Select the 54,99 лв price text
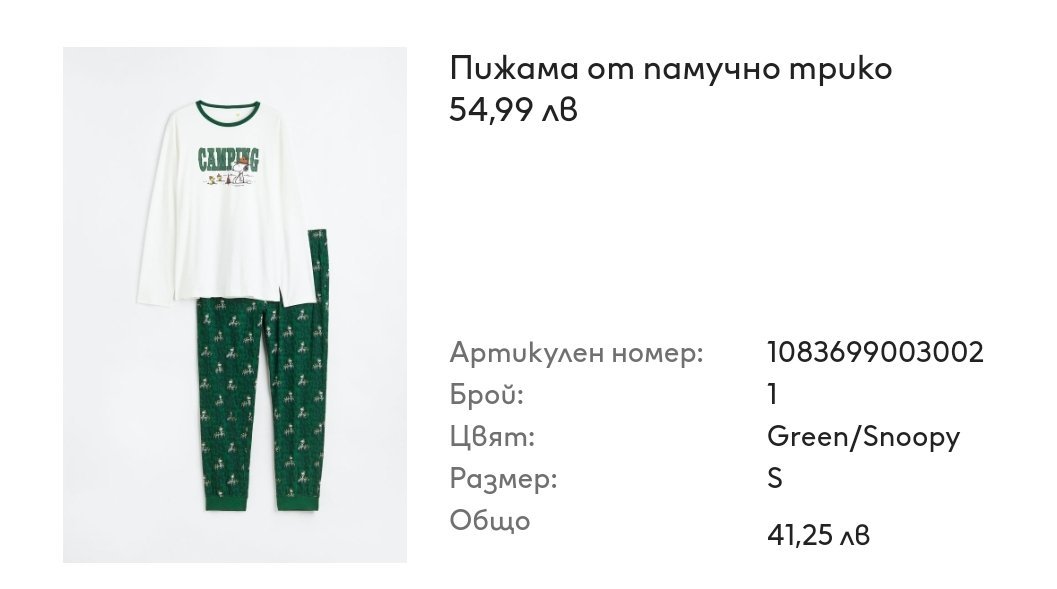Image resolution: width=1057 pixels, height=589 pixels. [513, 110]
